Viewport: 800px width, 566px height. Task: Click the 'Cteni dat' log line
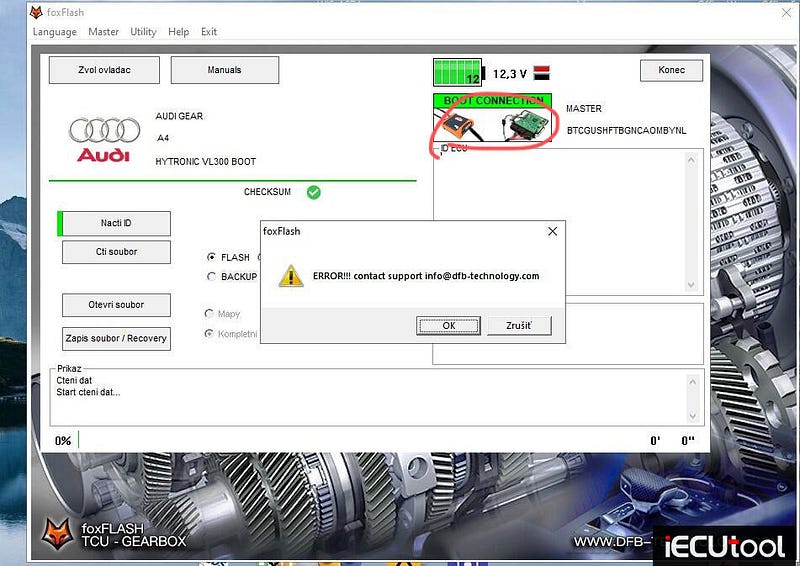pyautogui.click(x=74, y=380)
